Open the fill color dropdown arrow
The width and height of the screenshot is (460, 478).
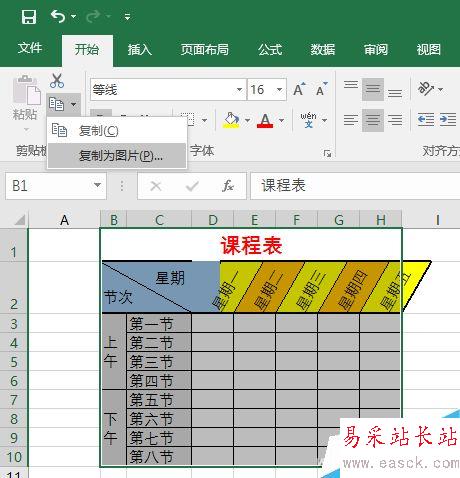click(x=247, y=120)
